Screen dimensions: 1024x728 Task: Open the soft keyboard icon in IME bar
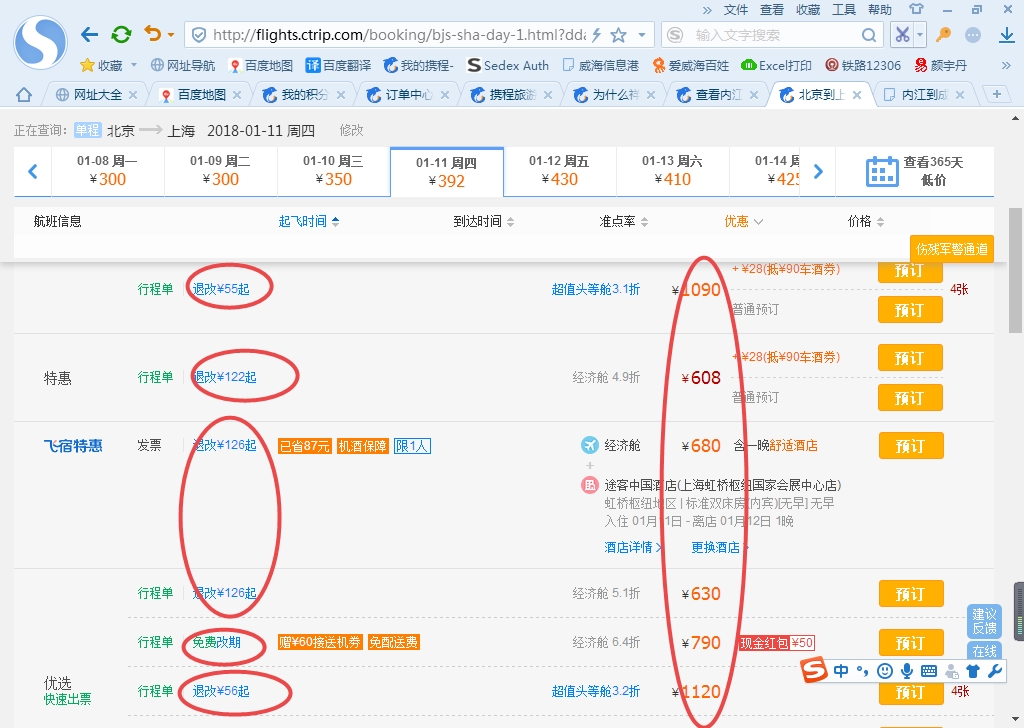(x=929, y=671)
